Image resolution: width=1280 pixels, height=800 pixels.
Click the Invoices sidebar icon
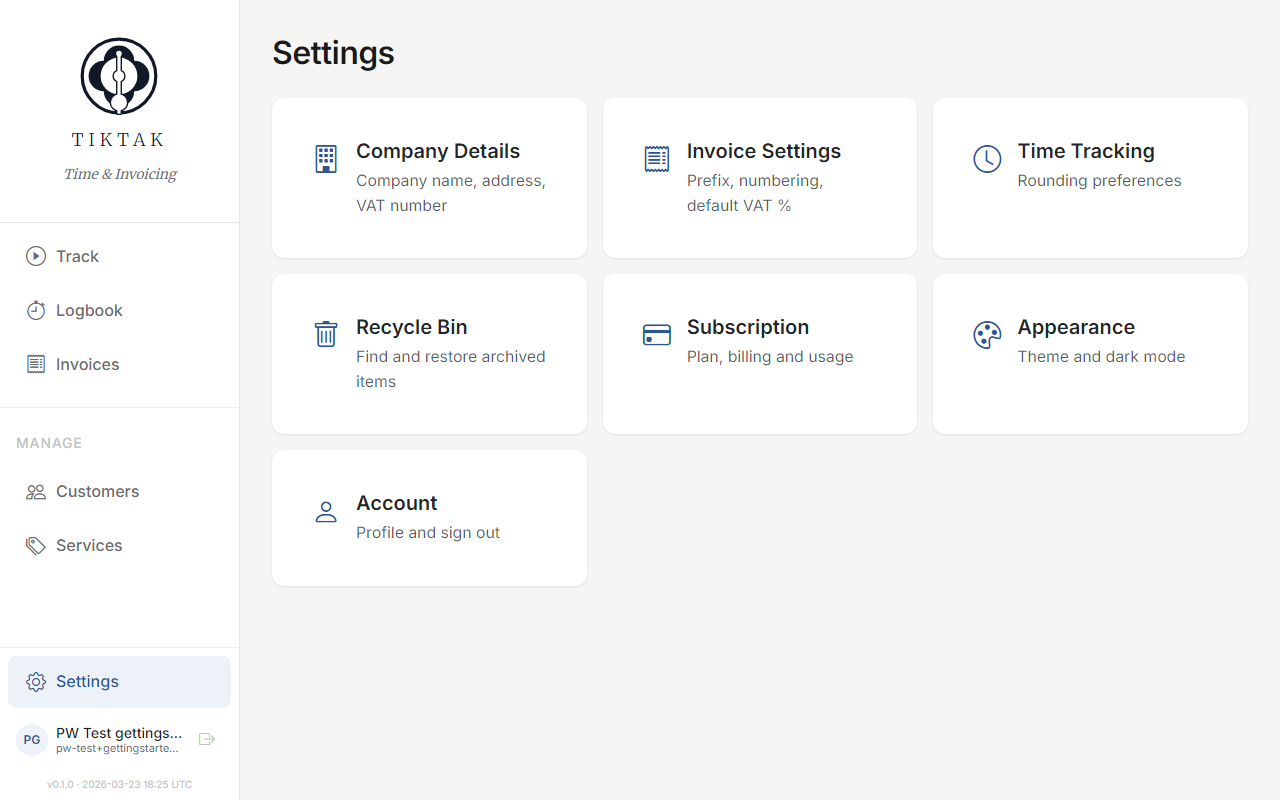pos(36,364)
